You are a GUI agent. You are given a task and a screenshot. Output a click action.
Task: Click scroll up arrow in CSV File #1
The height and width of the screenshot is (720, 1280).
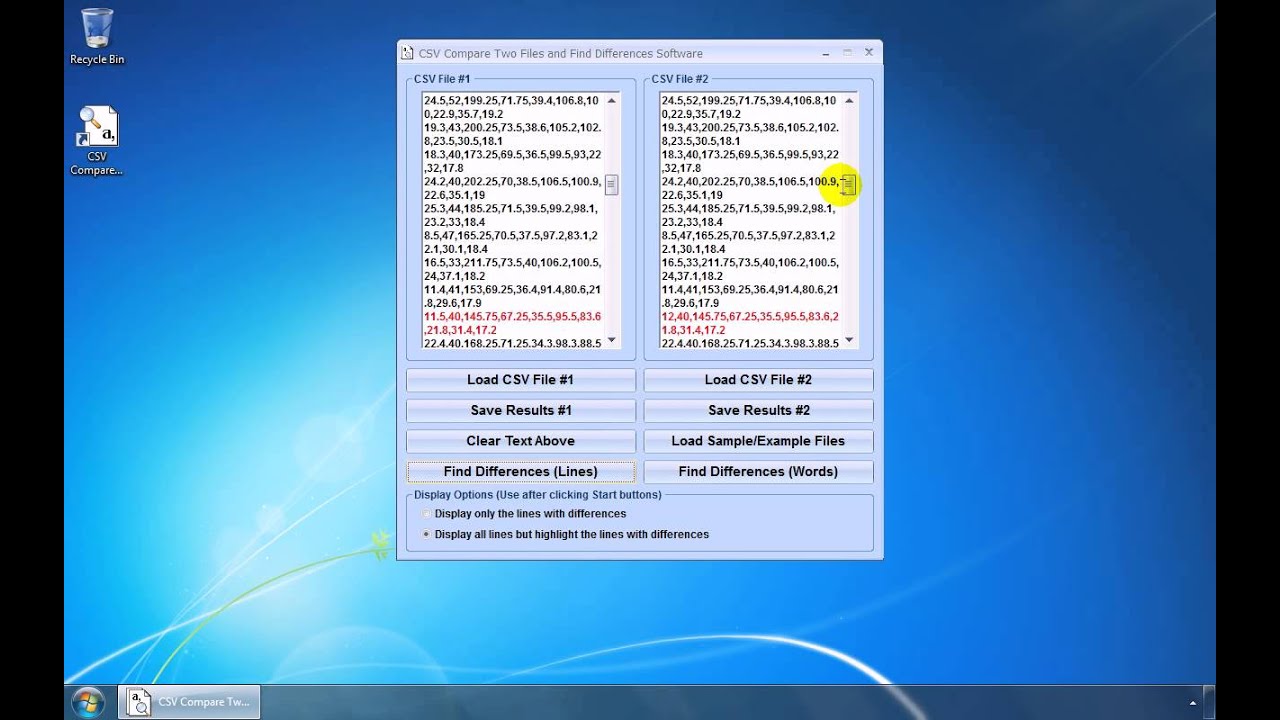click(x=611, y=101)
